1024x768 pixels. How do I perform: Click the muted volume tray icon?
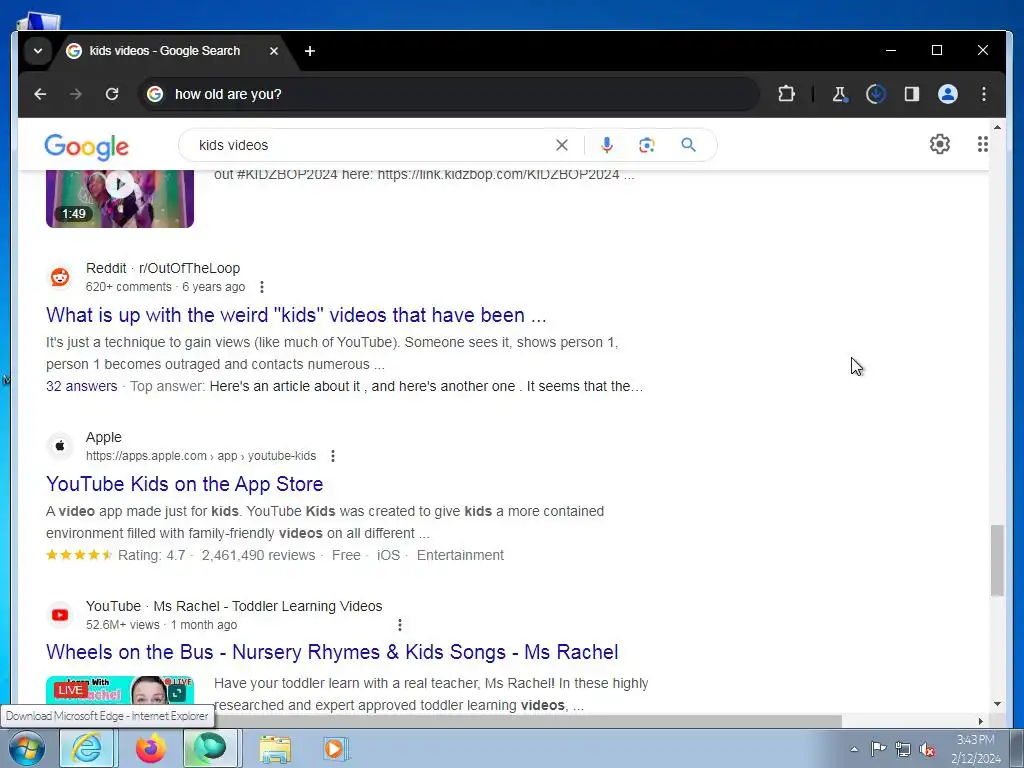click(x=927, y=749)
